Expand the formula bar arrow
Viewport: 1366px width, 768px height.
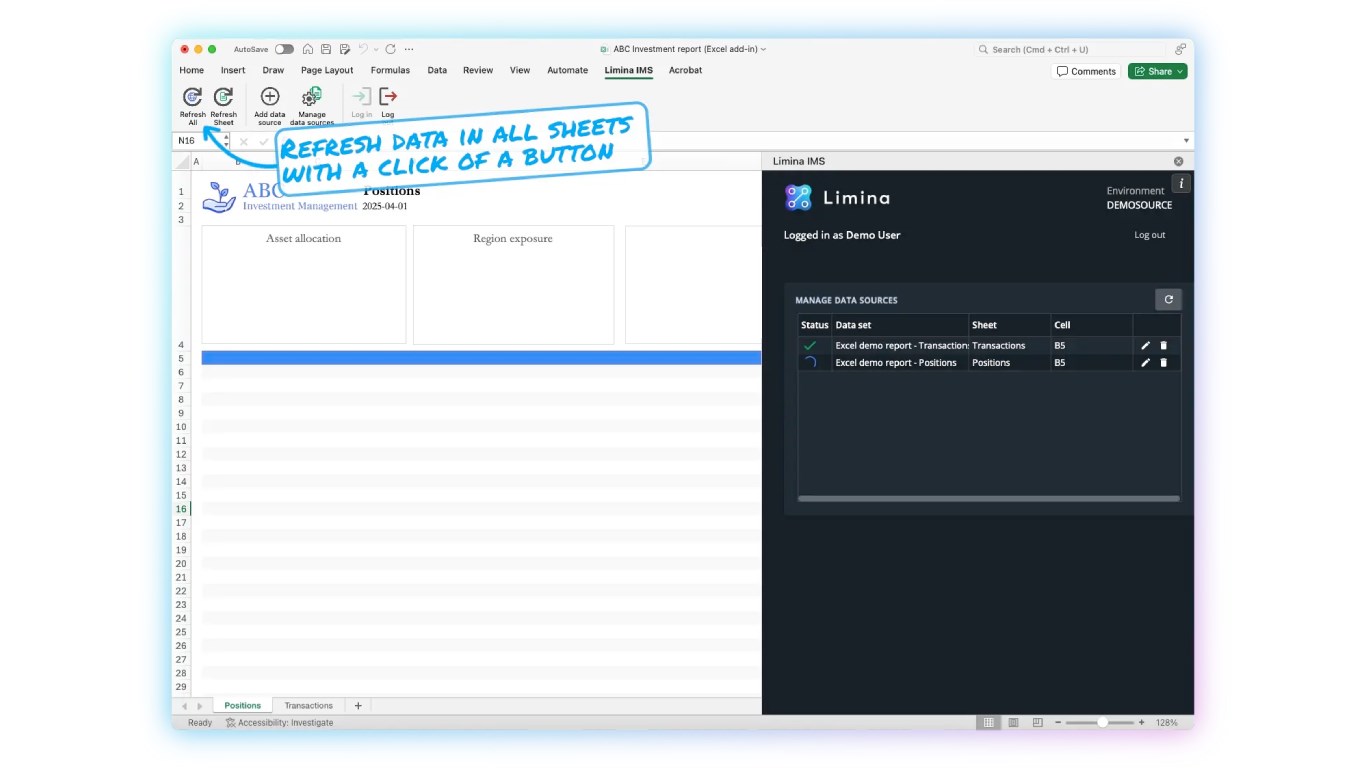click(x=1186, y=141)
